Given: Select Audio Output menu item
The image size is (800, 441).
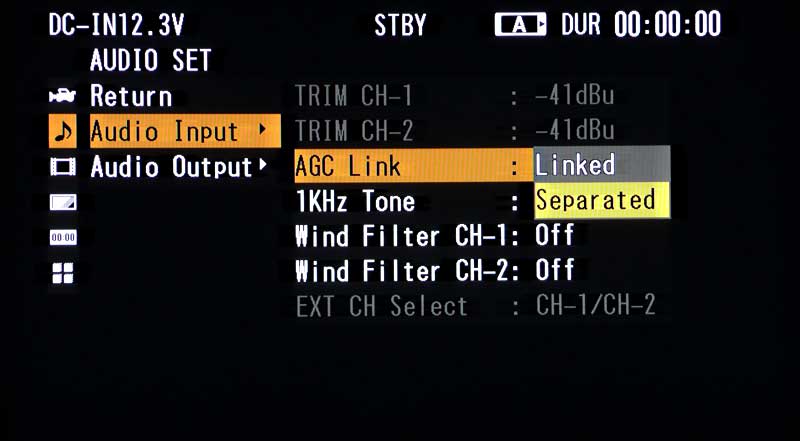Looking at the screenshot, I should [171, 167].
